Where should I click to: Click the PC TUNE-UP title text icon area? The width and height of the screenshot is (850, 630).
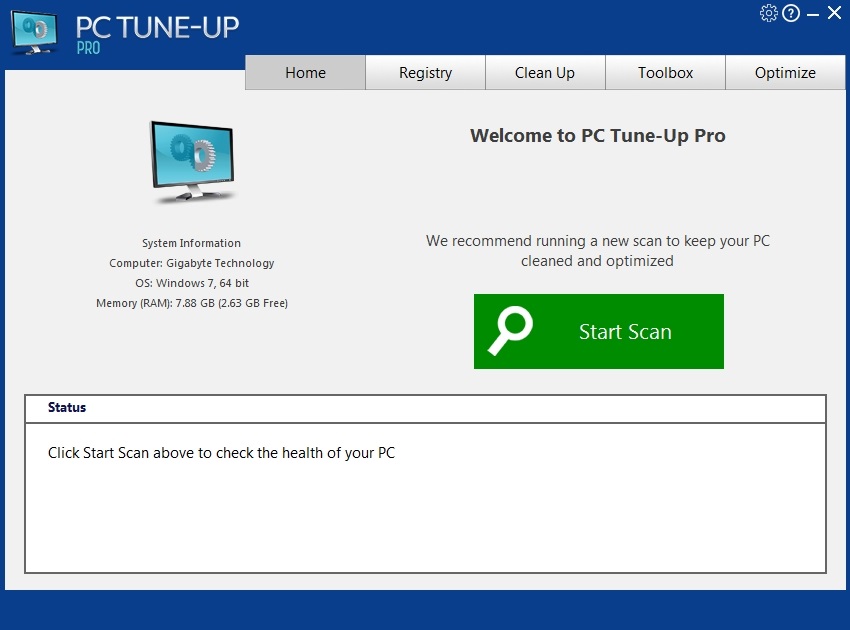point(157,27)
